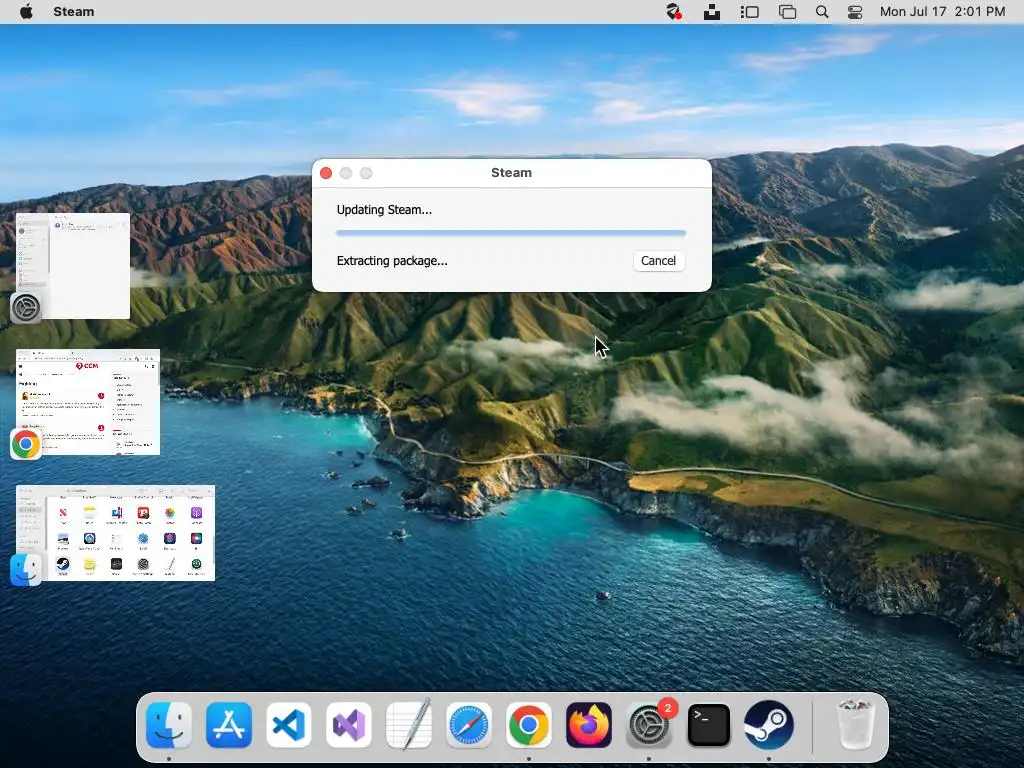The height and width of the screenshot is (768, 1024).
Task: Open System Preferences with badge in Dock
Action: (649, 725)
